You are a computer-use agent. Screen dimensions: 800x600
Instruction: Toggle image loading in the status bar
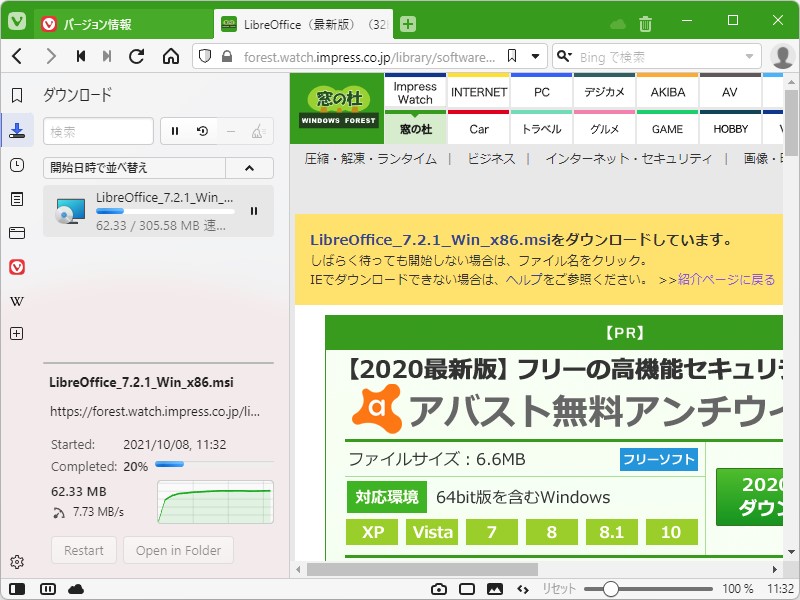point(494,589)
